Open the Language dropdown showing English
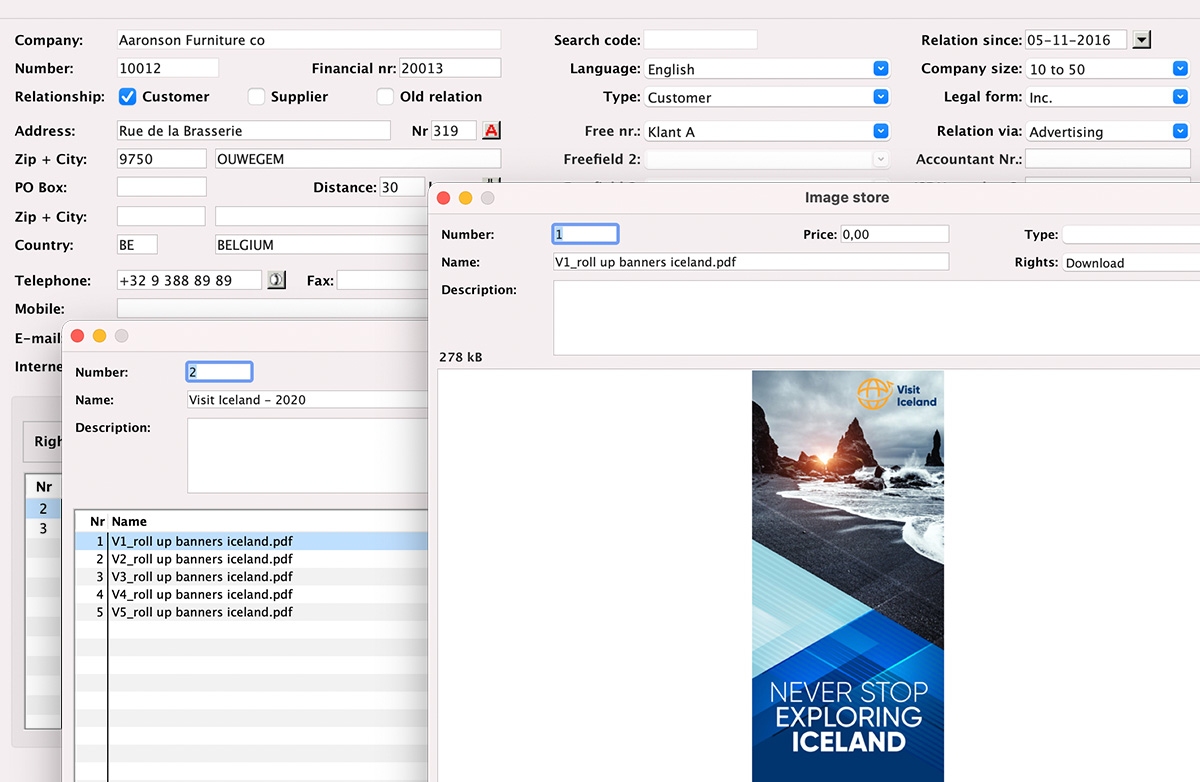This screenshot has height=782, width=1200. (767, 69)
